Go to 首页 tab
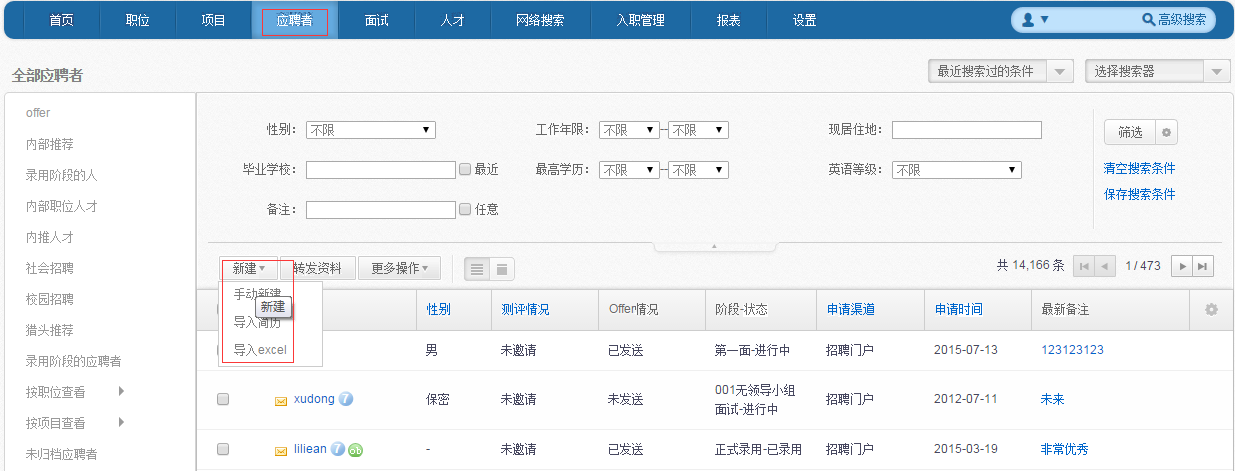This screenshot has height=471, width=1235. click(62, 20)
